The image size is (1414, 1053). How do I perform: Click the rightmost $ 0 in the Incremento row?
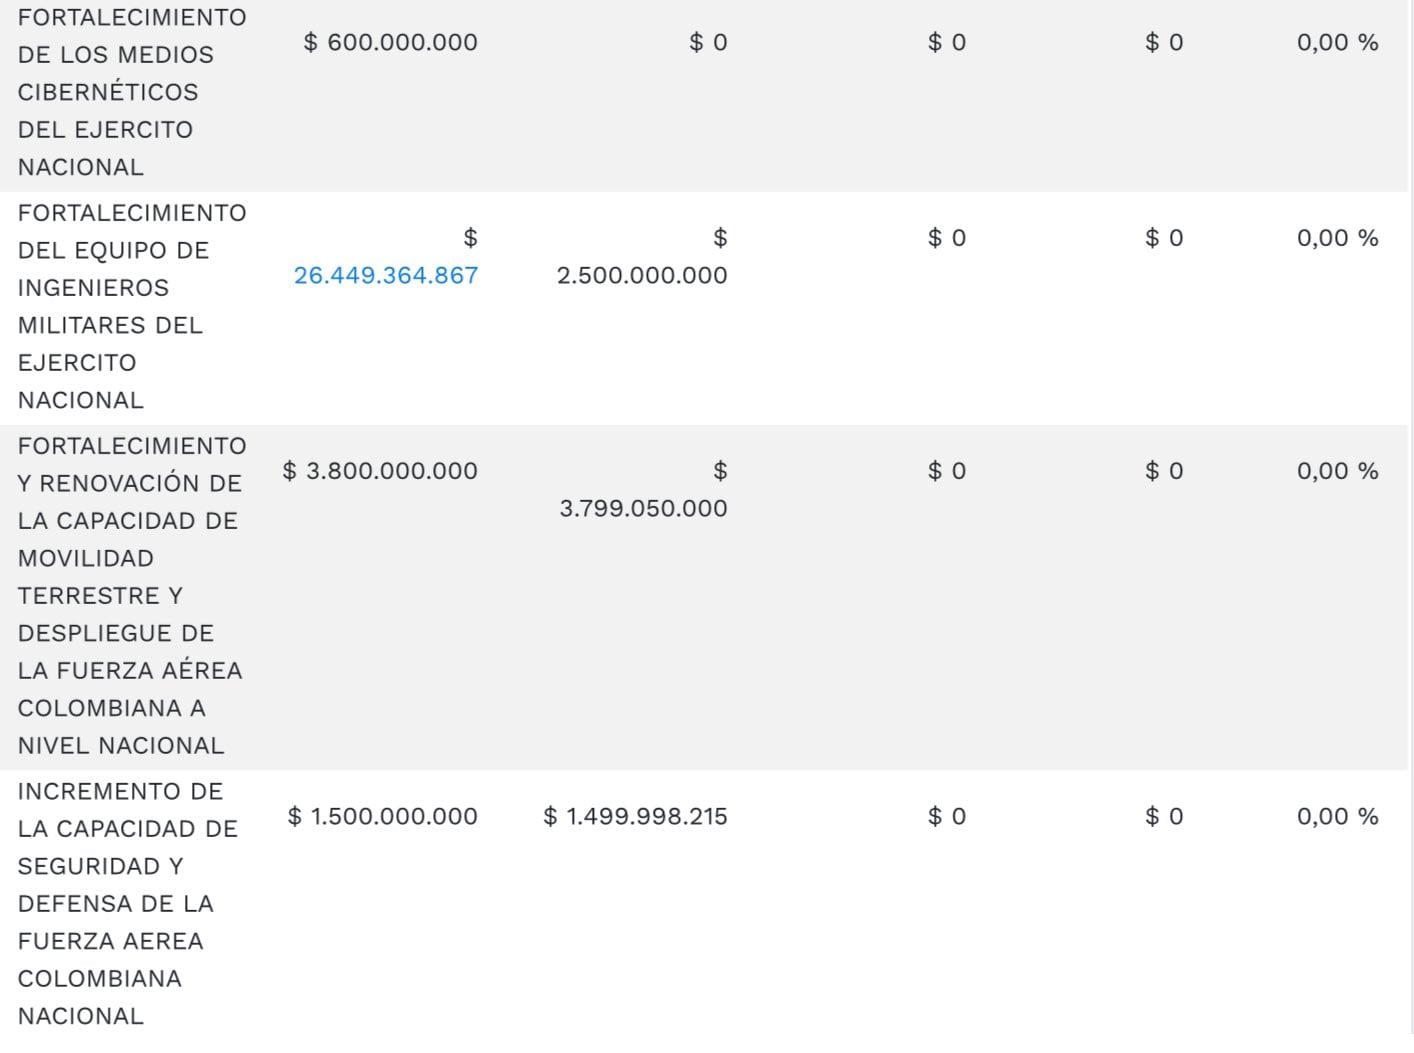(1164, 816)
